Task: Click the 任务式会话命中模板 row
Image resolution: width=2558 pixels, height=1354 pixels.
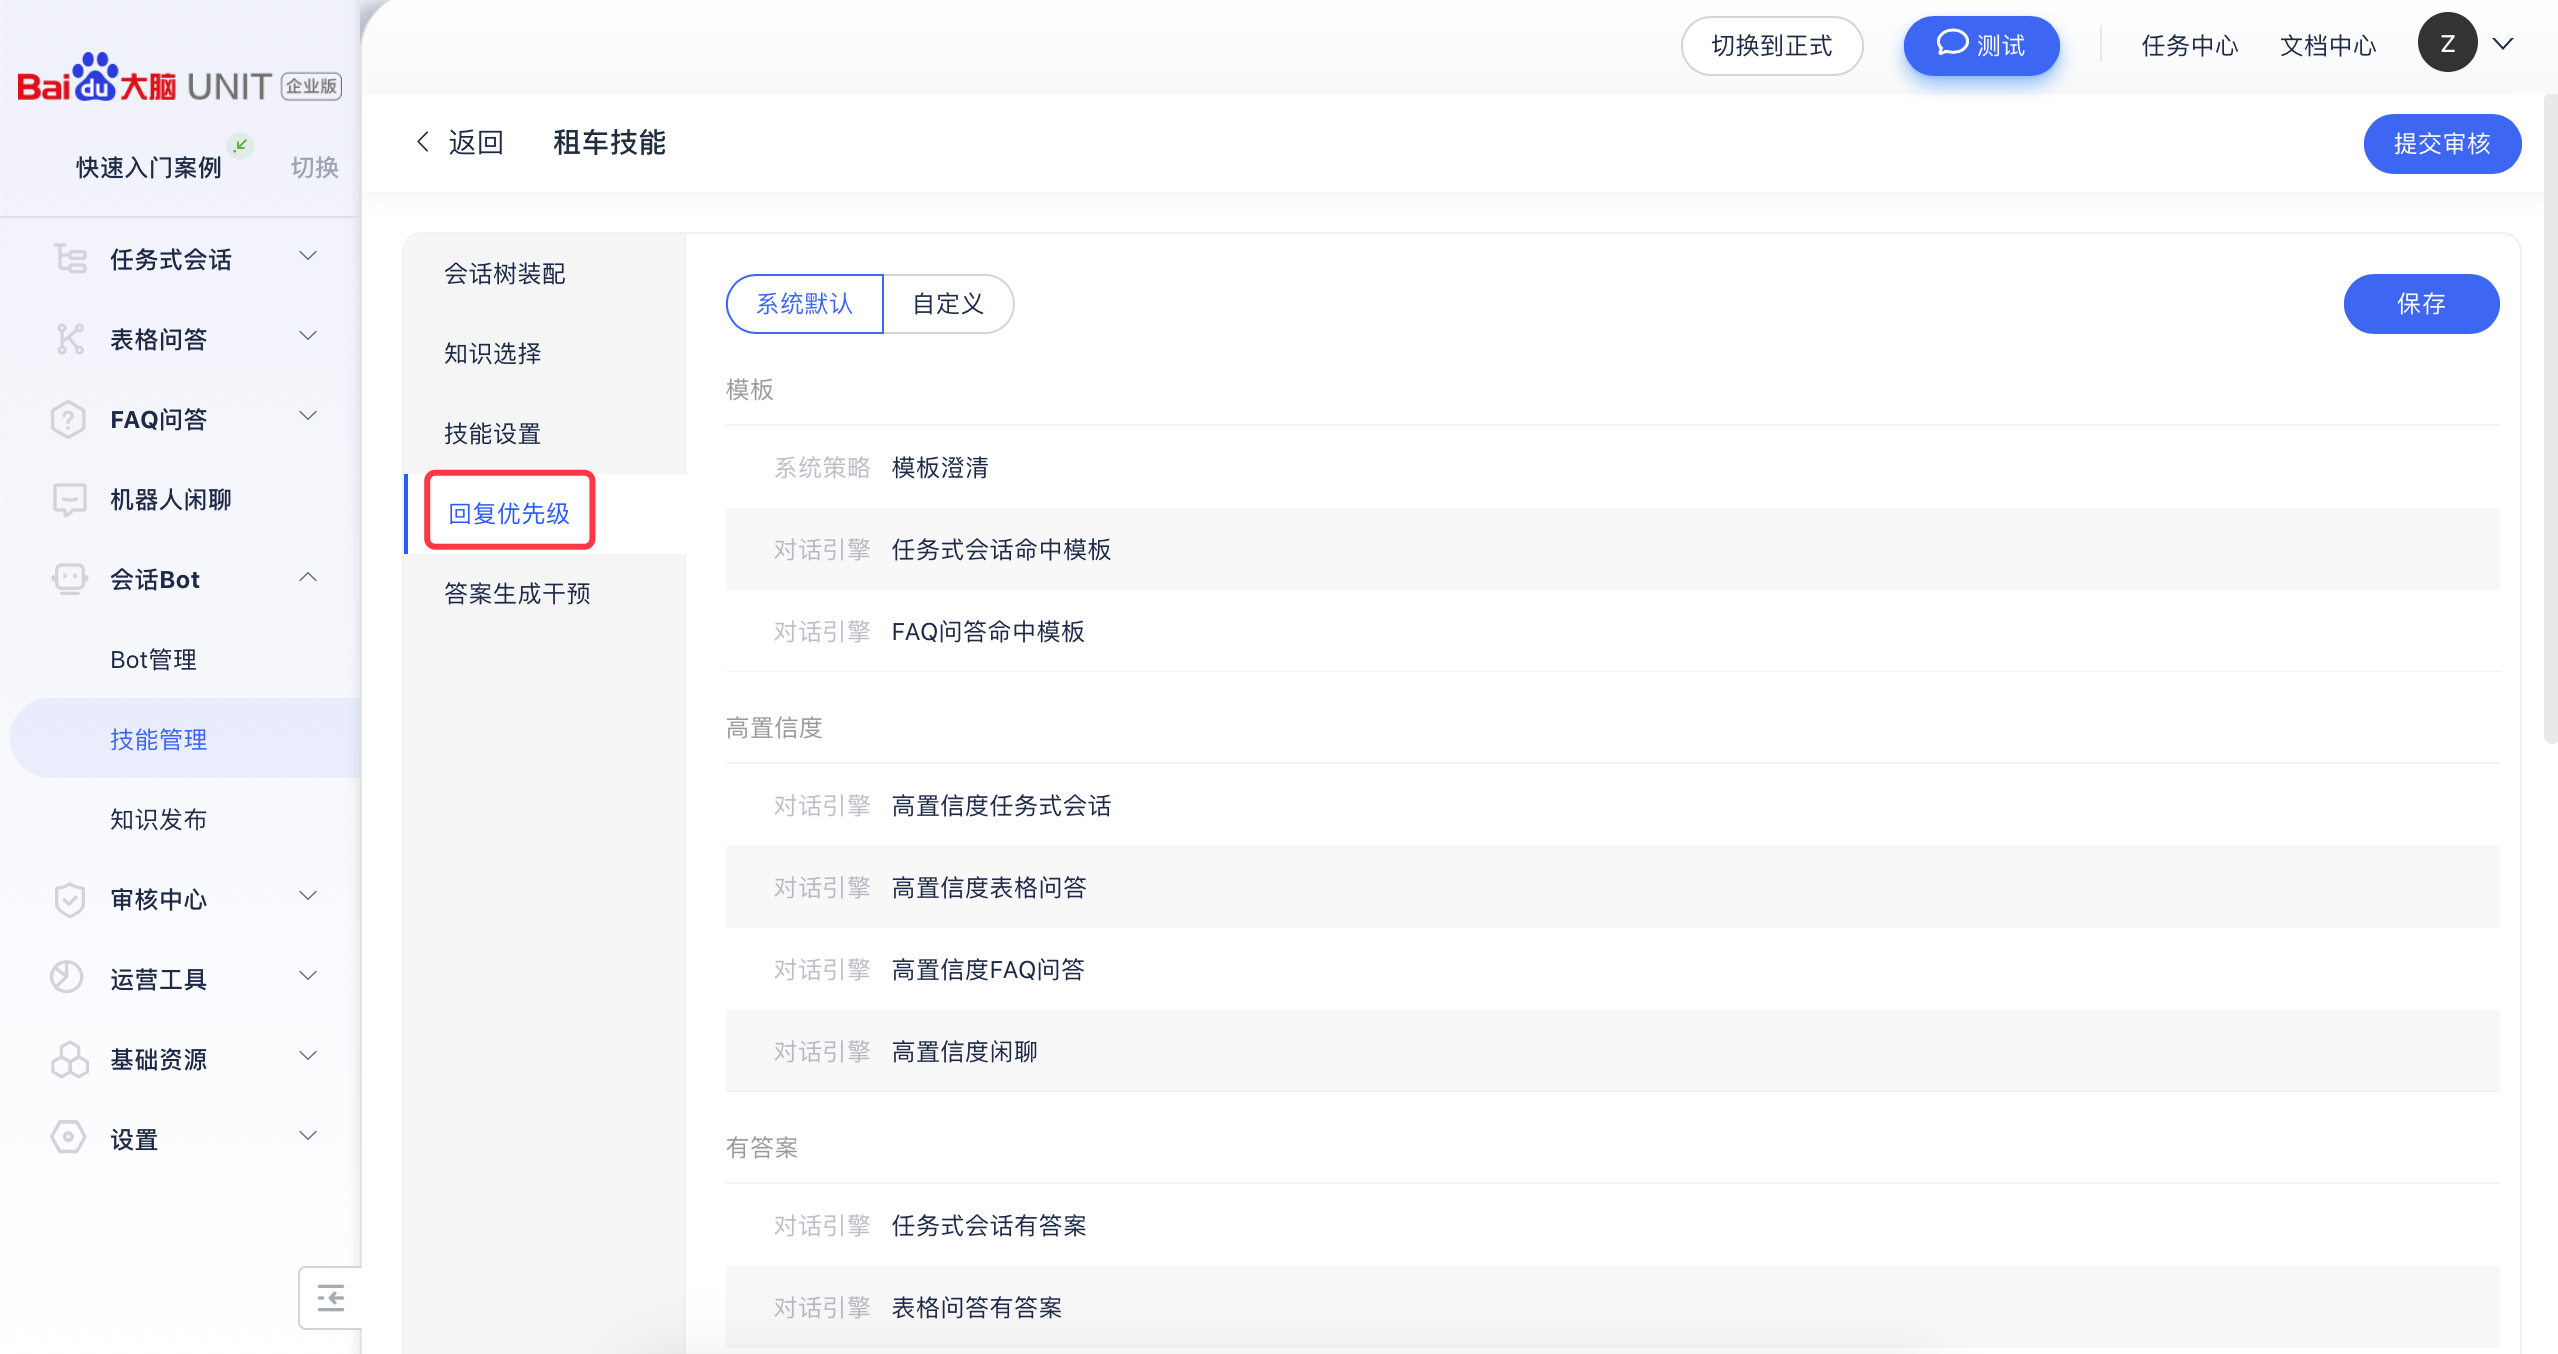Action: click(x=1612, y=550)
